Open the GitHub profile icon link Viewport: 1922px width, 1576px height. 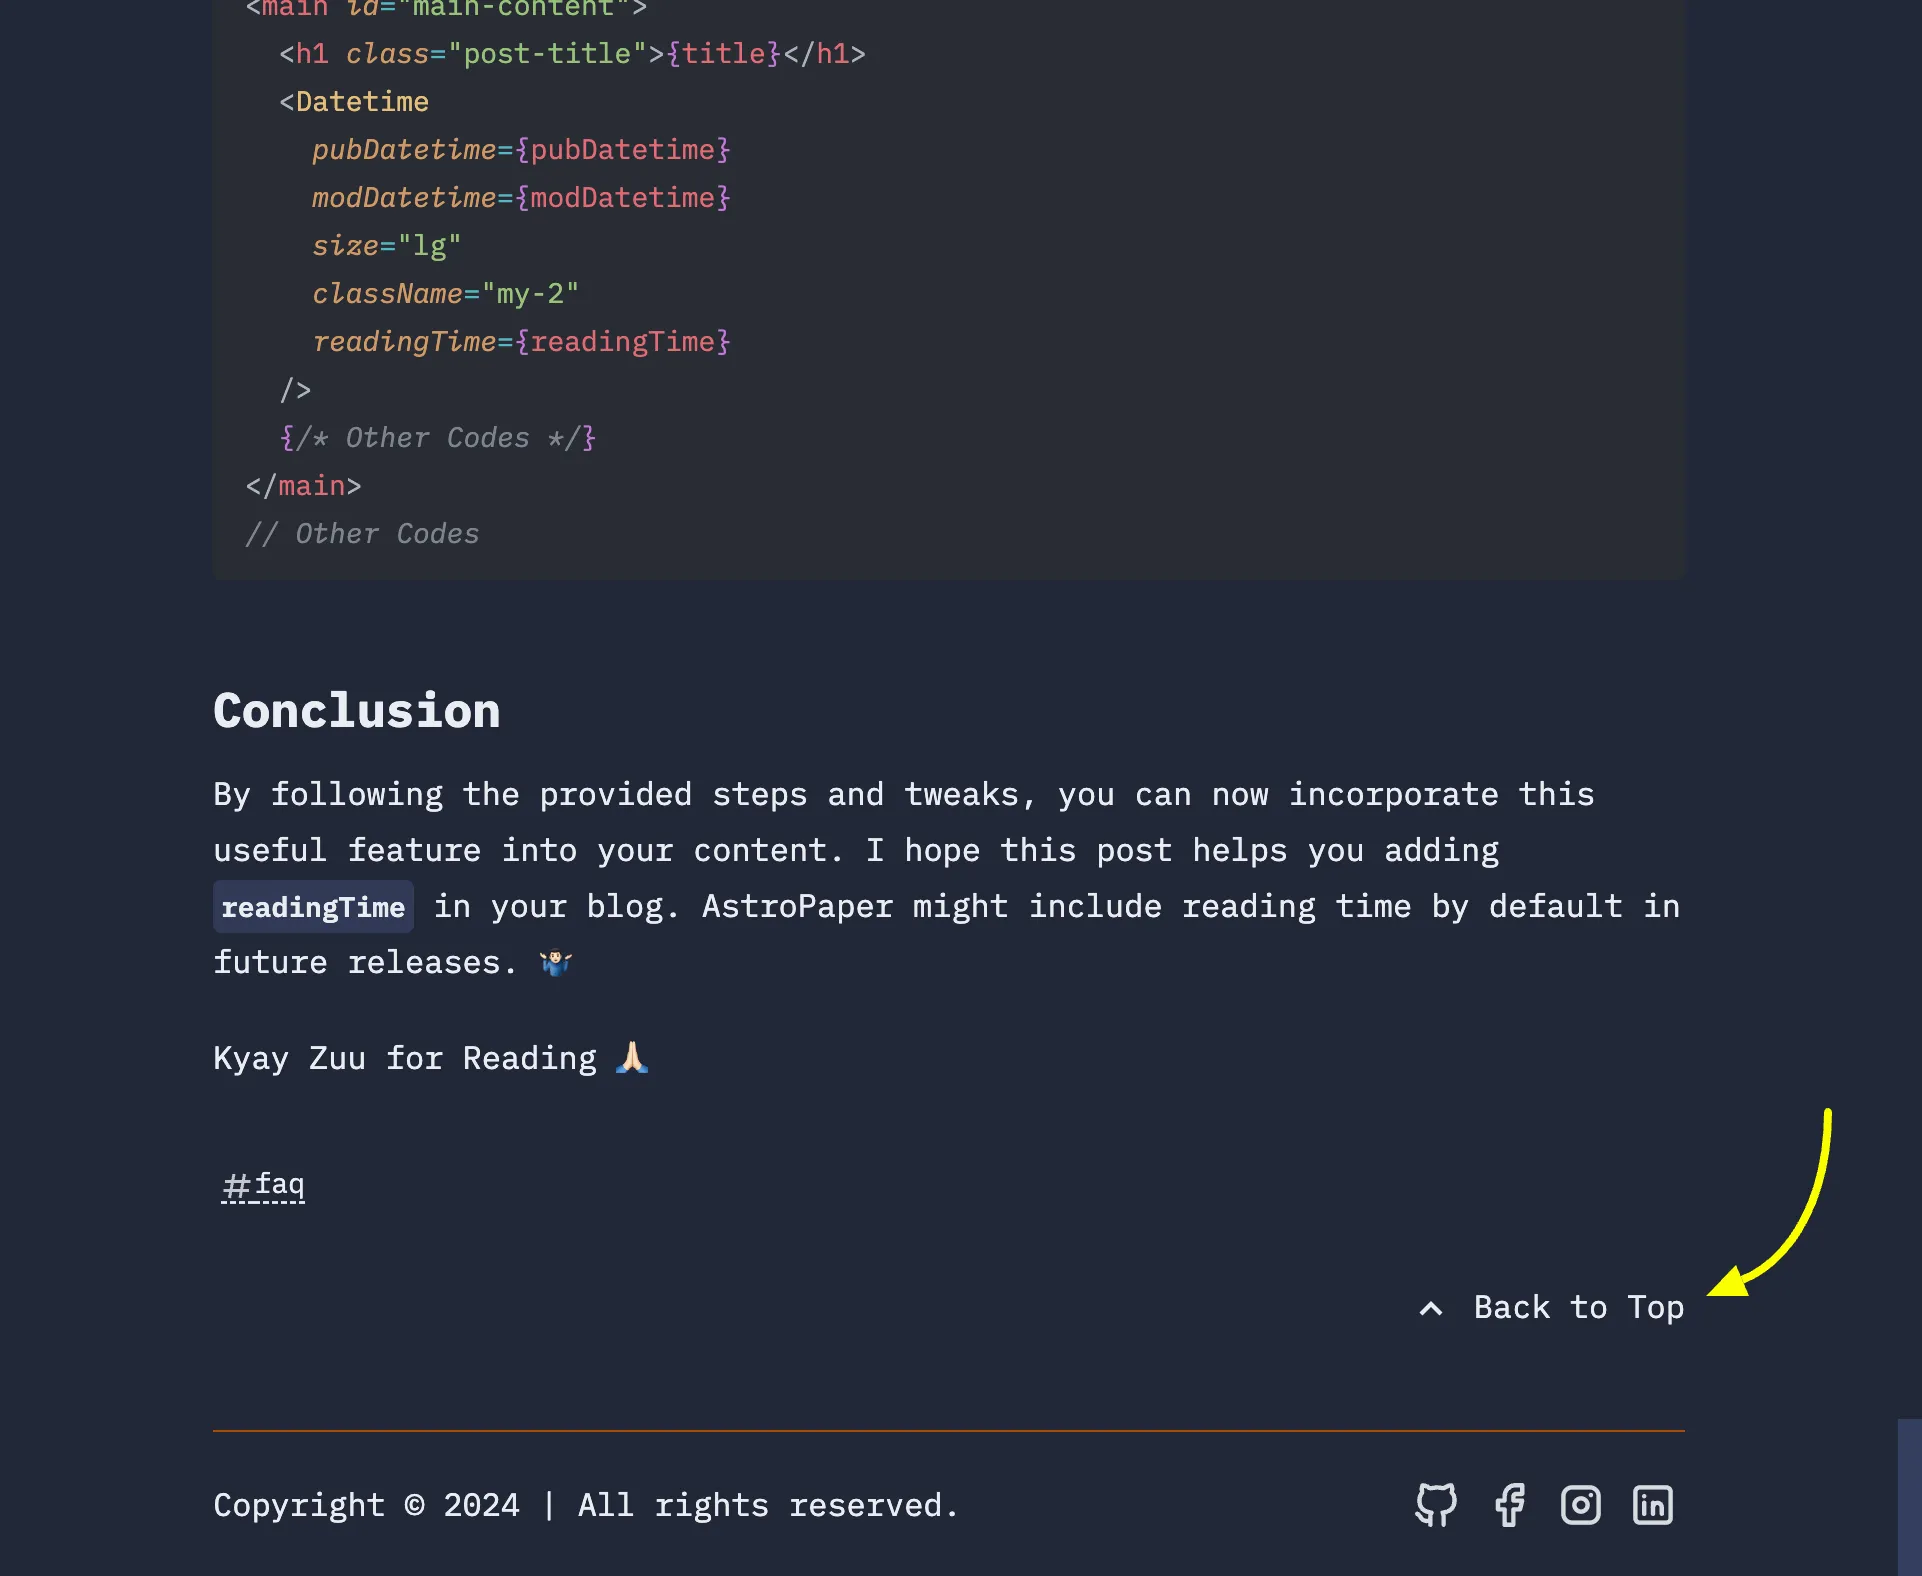point(1436,1504)
